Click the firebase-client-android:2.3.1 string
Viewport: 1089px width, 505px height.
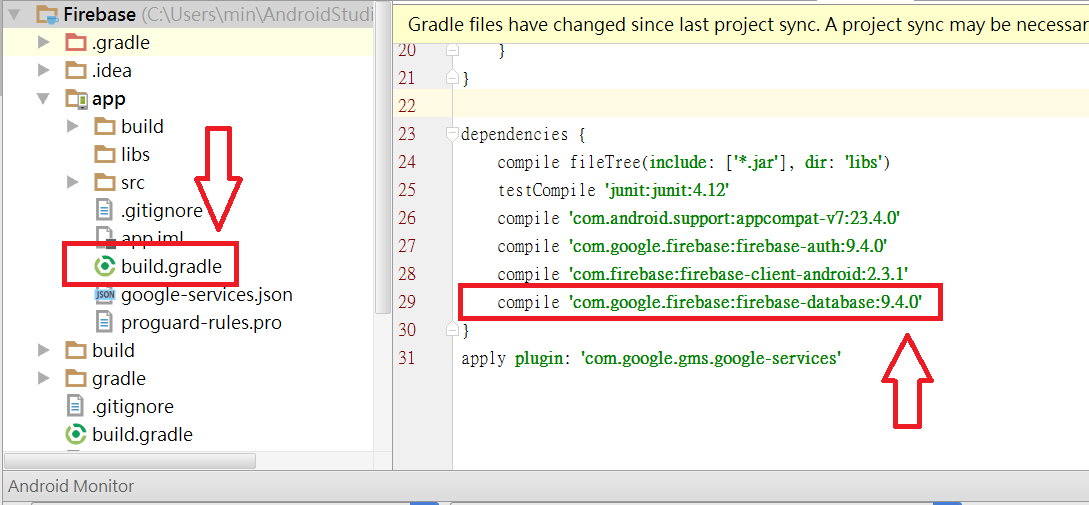pyautogui.click(x=739, y=274)
